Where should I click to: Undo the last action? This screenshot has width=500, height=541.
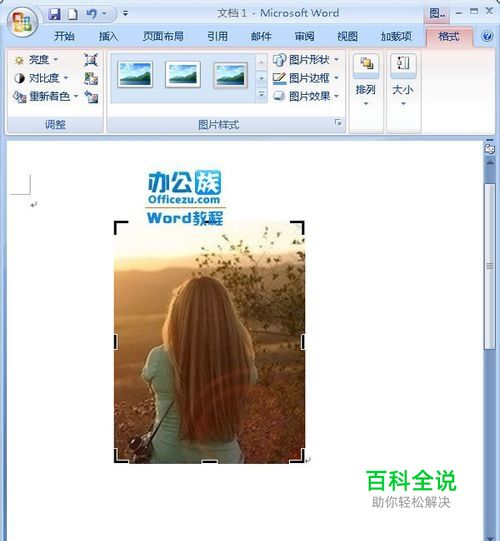point(91,14)
